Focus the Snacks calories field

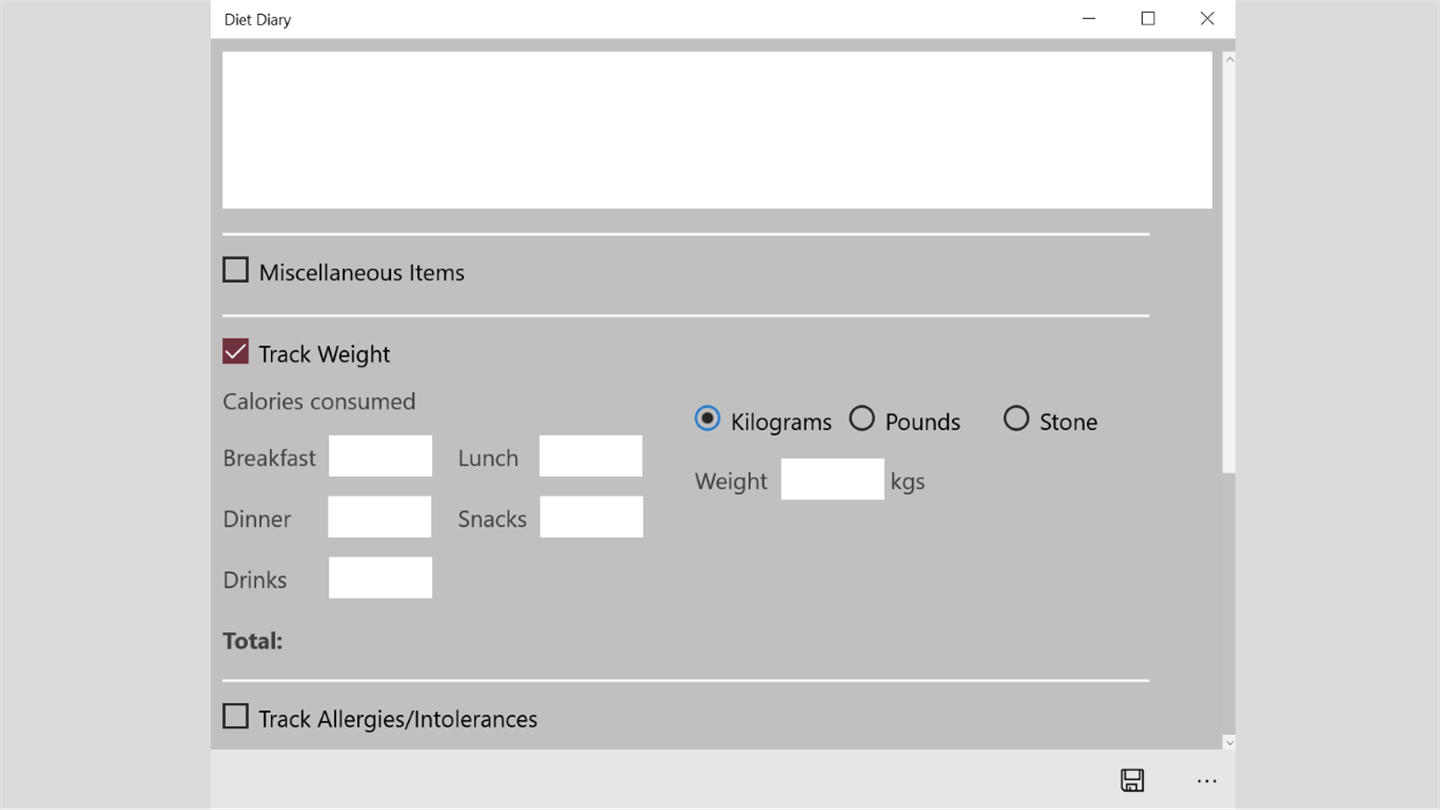(x=591, y=517)
